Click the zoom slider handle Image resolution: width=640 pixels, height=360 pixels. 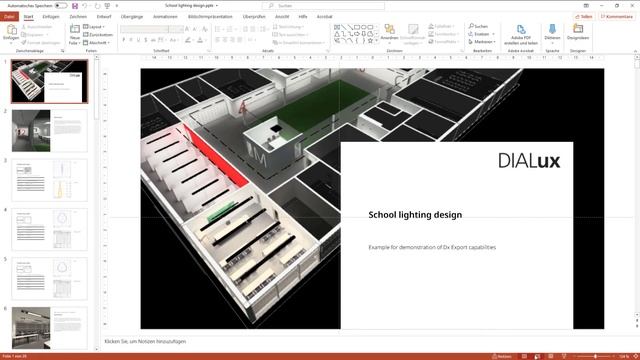[x=595, y=356]
